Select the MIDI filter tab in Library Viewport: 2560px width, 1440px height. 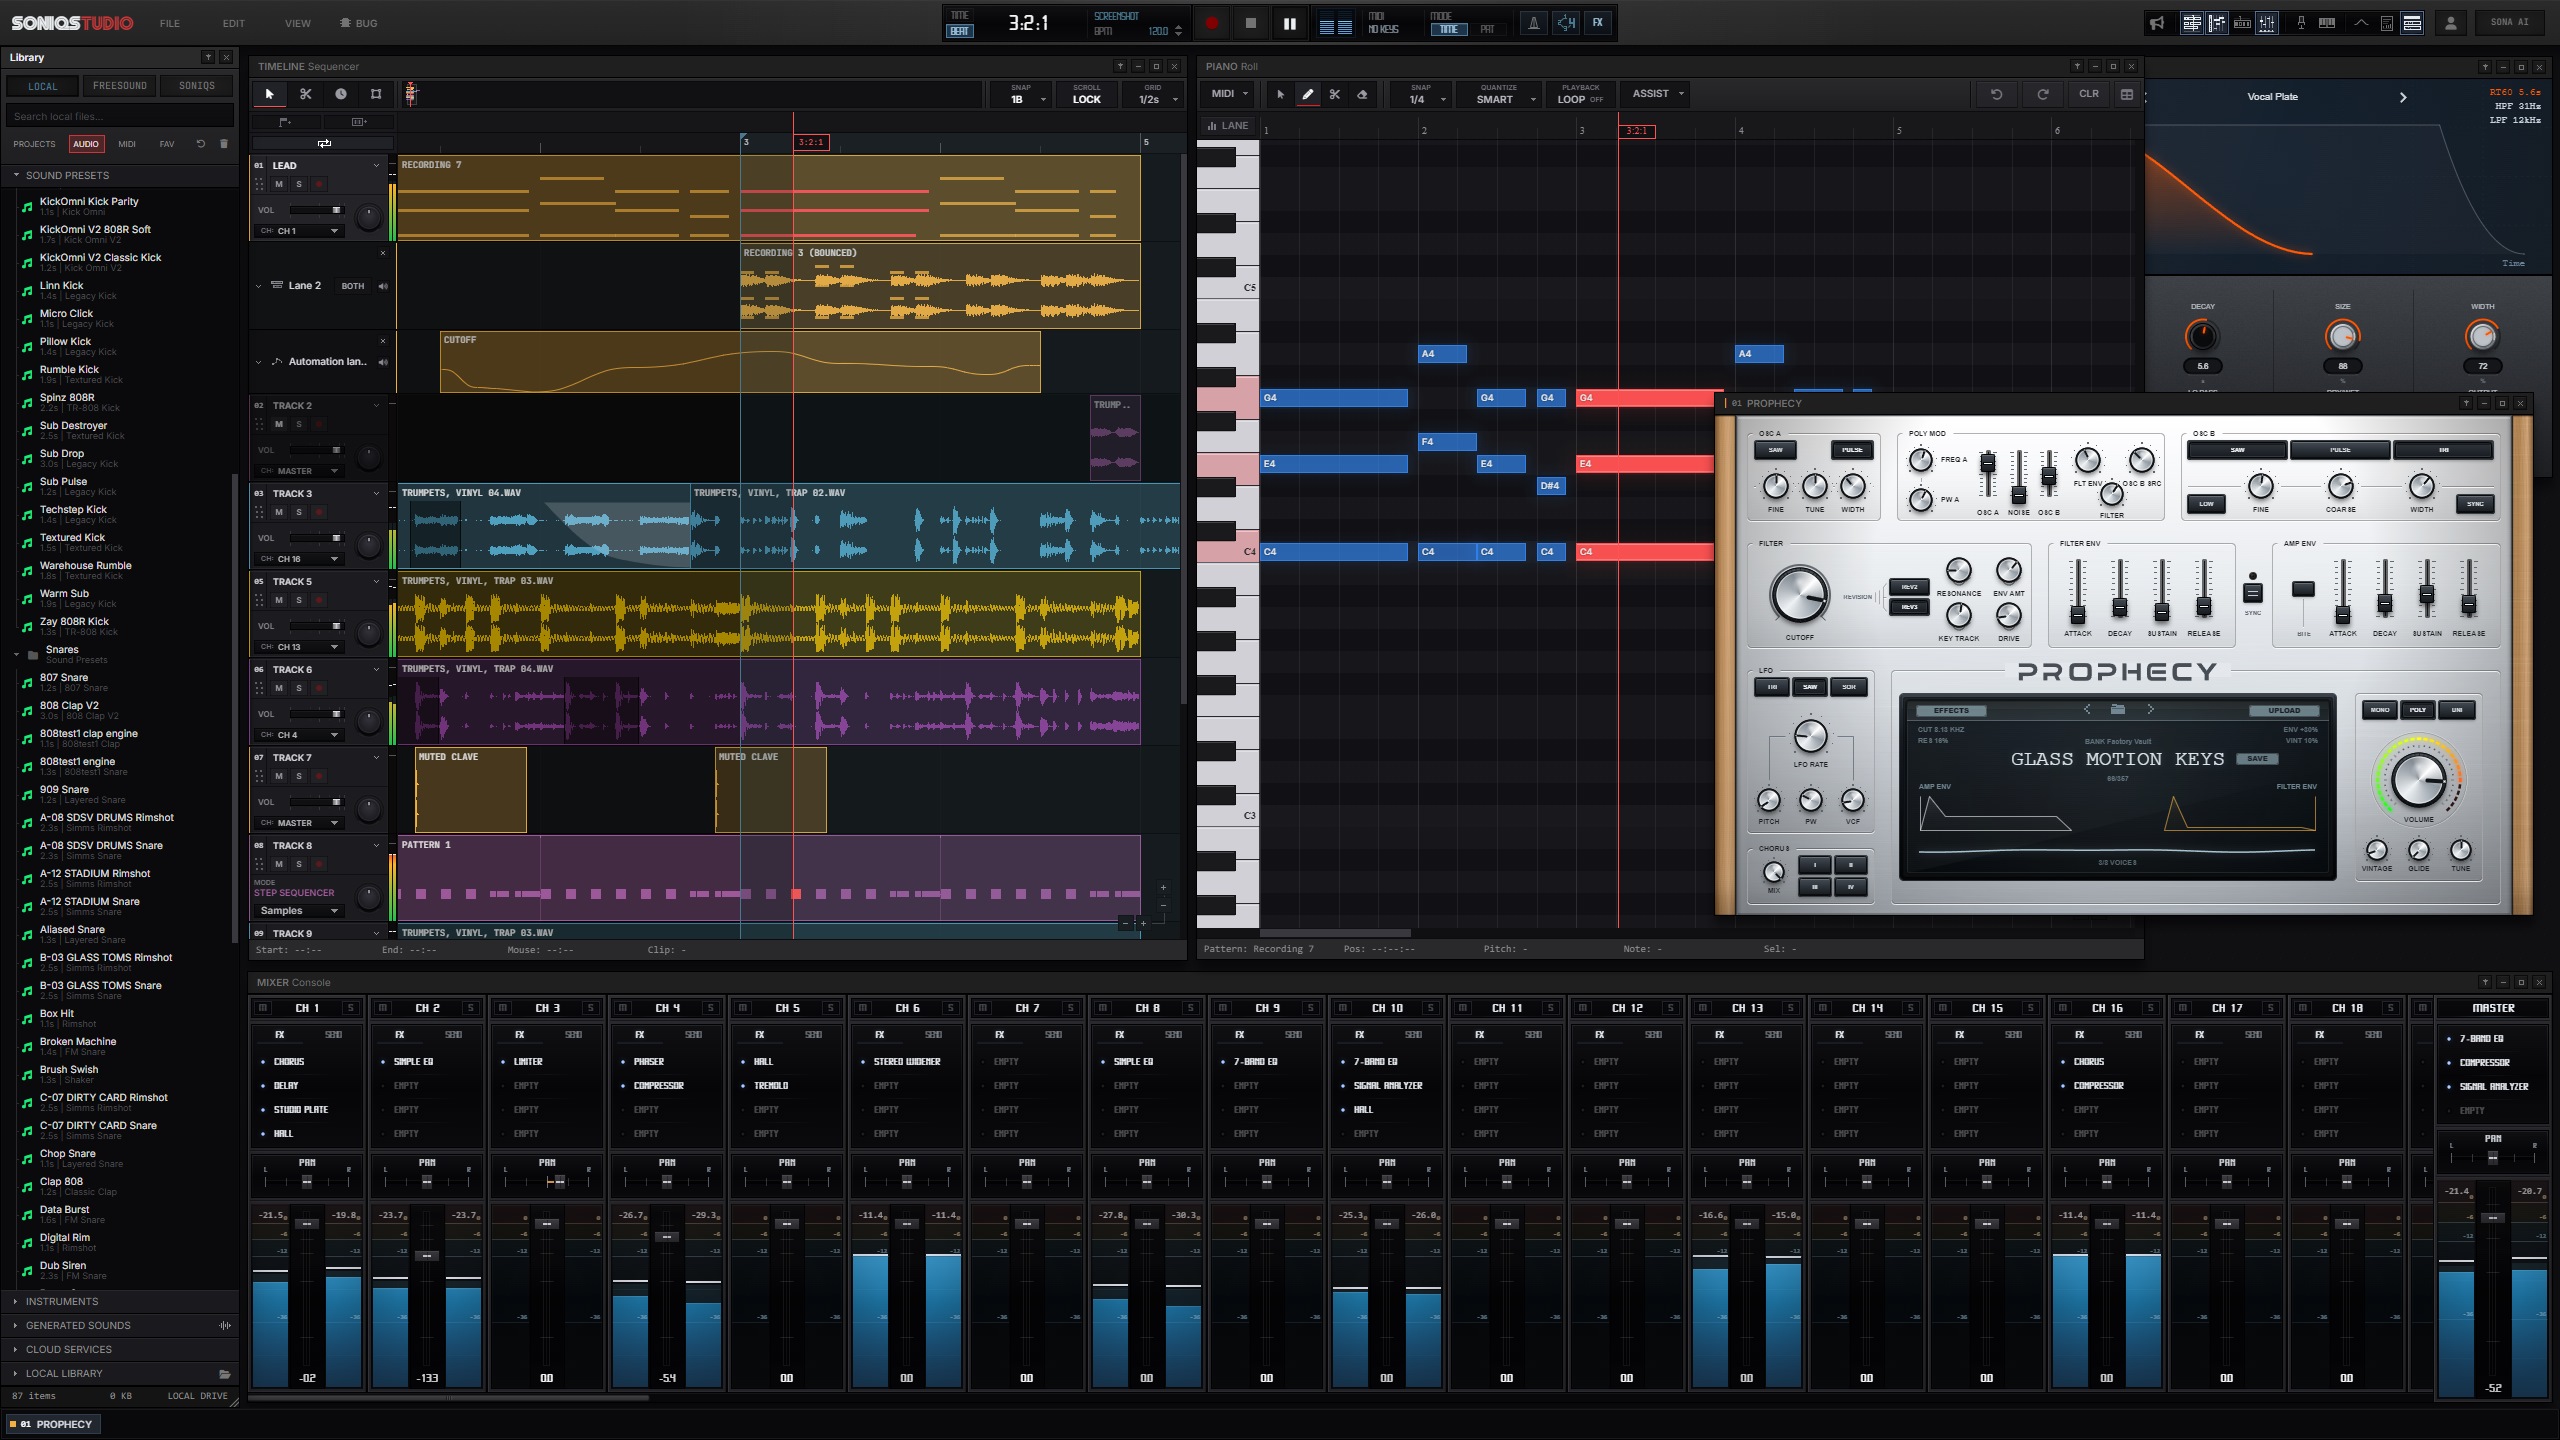coord(127,144)
